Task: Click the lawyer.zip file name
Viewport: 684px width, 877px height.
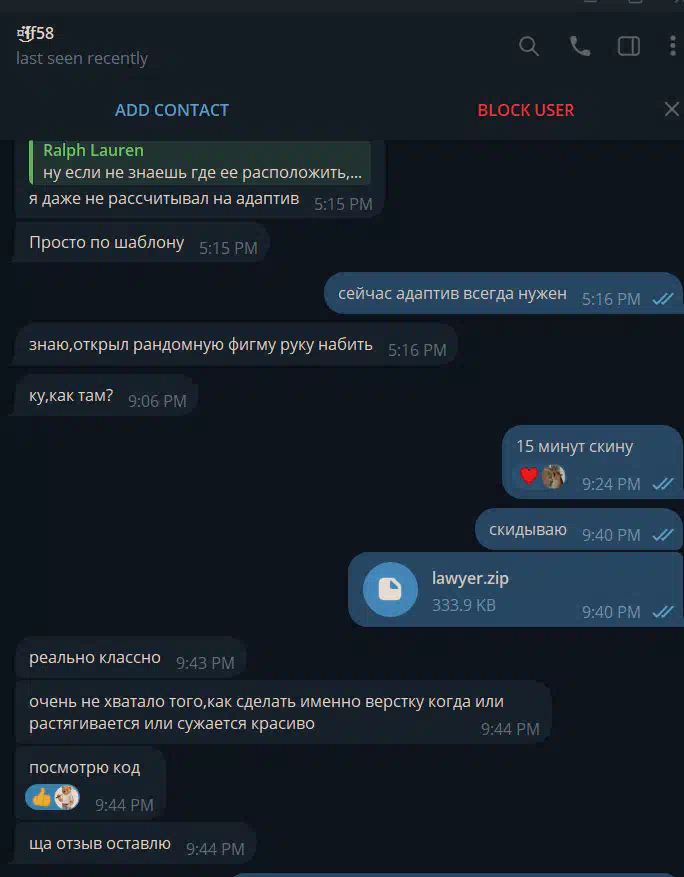Action: tap(470, 578)
